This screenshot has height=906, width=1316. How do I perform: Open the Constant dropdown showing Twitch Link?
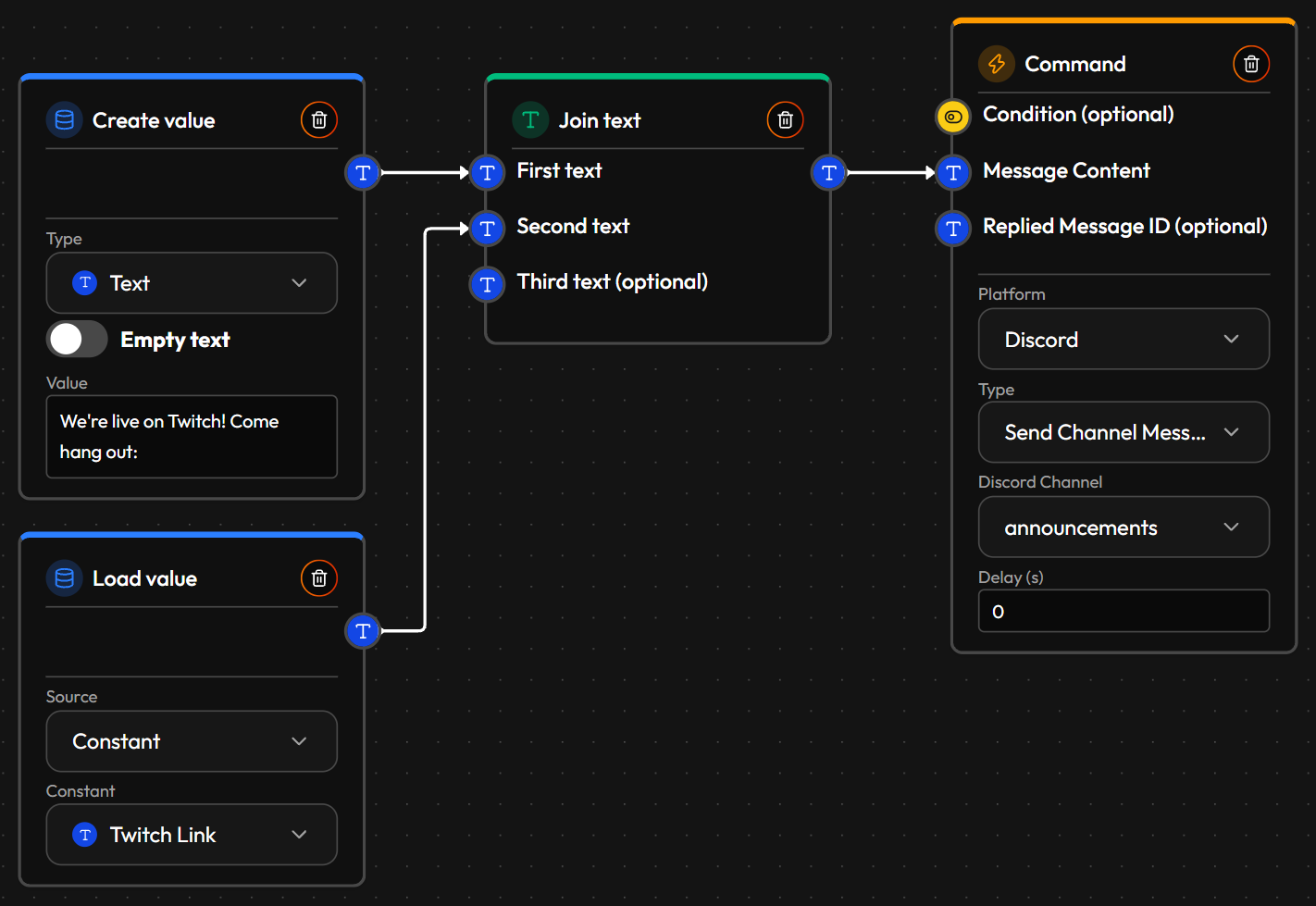[x=192, y=834]
